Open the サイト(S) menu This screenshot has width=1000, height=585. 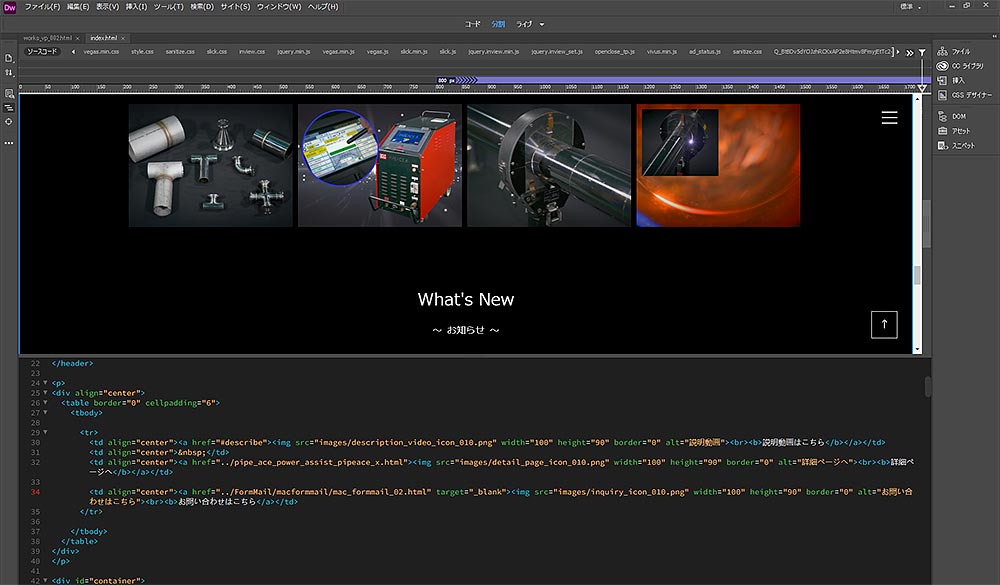235,6
